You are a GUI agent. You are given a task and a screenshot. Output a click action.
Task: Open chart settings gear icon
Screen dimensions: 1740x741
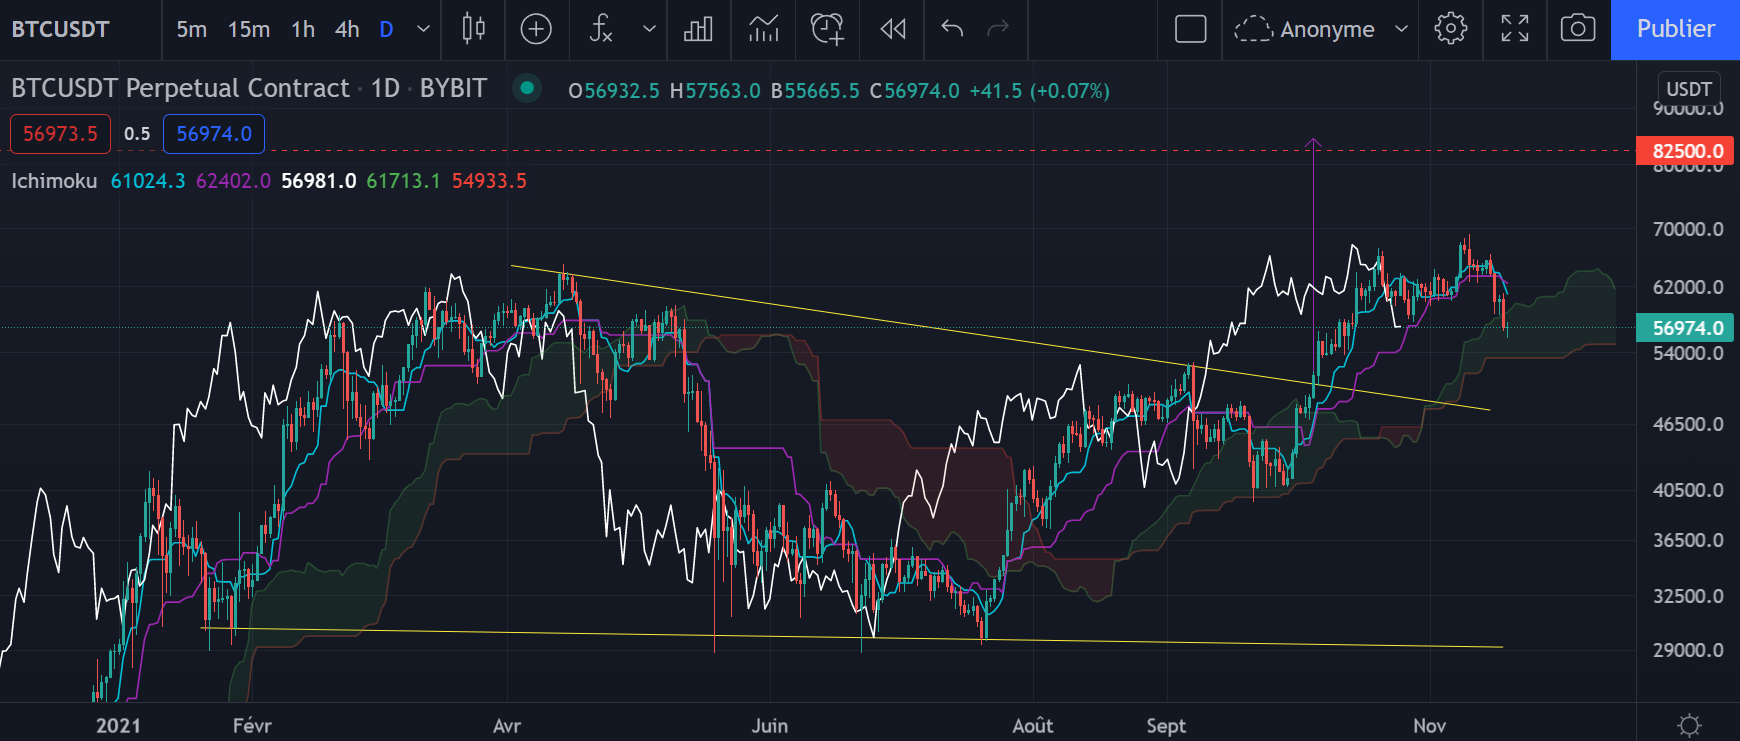(1450, 29)
